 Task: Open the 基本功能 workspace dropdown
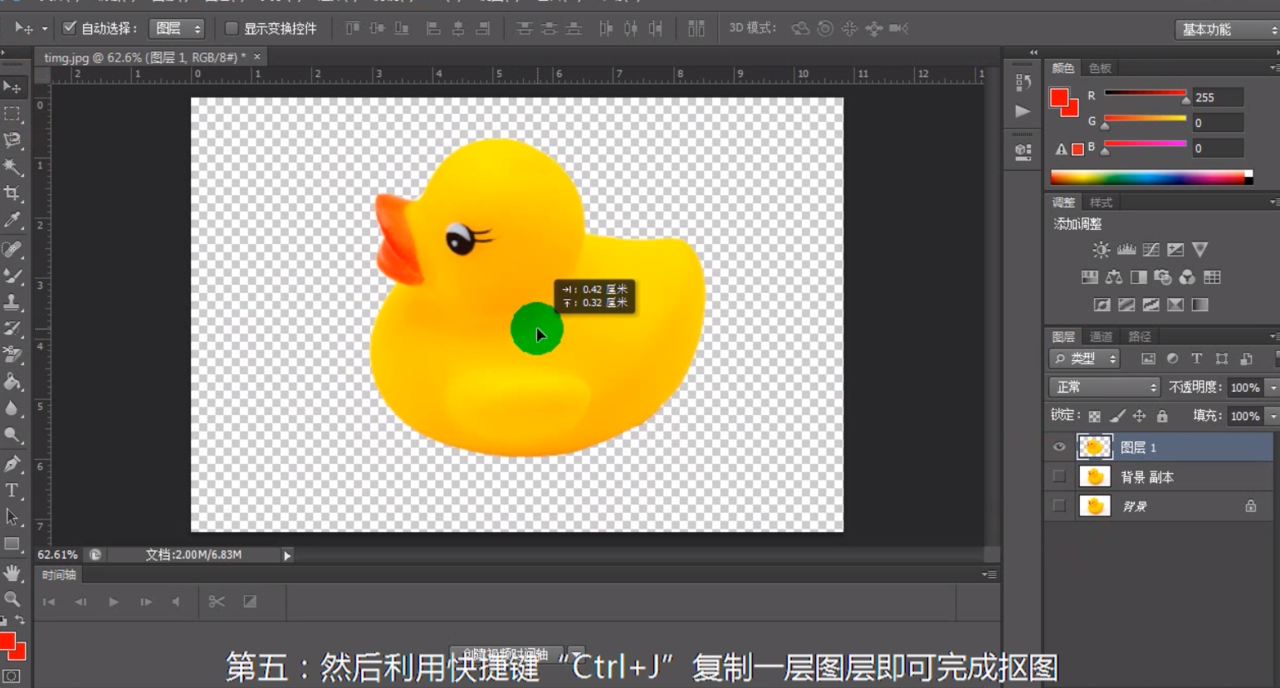pyautogui.click(x=1226, y=29)
